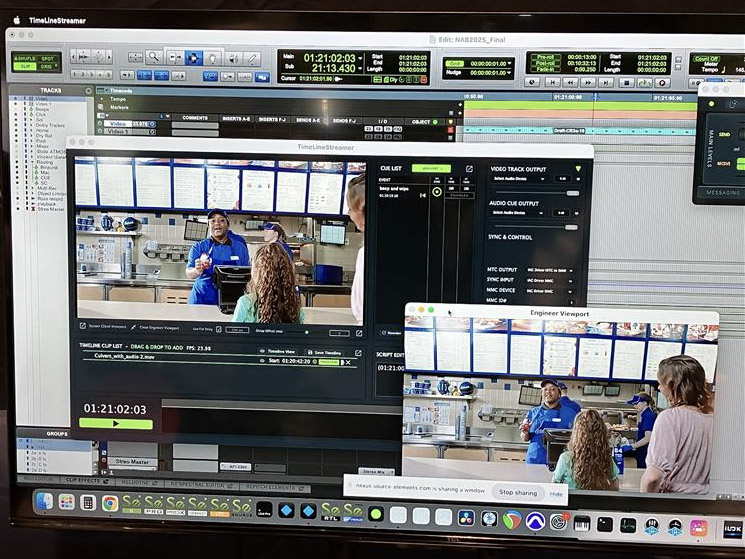This screenshot has height=559, width=745.
Task: Open the MTC OUTPUT dropdown
Action: point(550,270)
